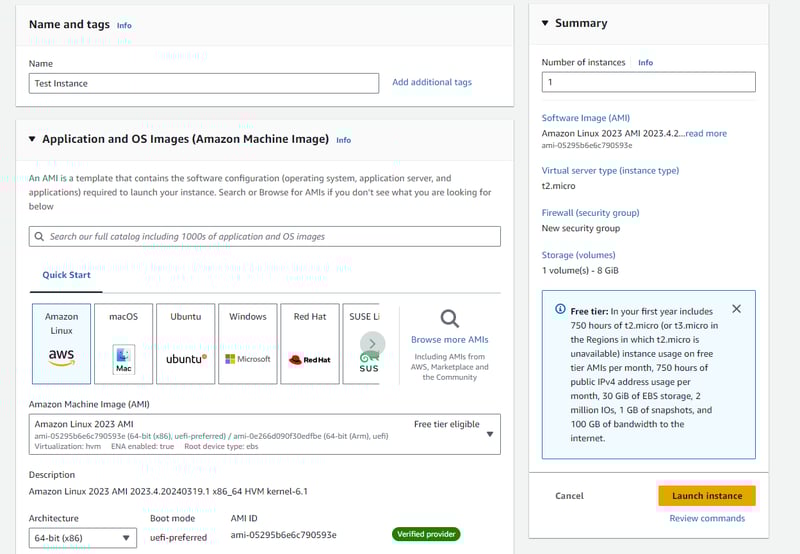This screenshot has width=800, height=554.
Task: Select the SUSE Linux AMI tile
Action: (x=361, y=343)
